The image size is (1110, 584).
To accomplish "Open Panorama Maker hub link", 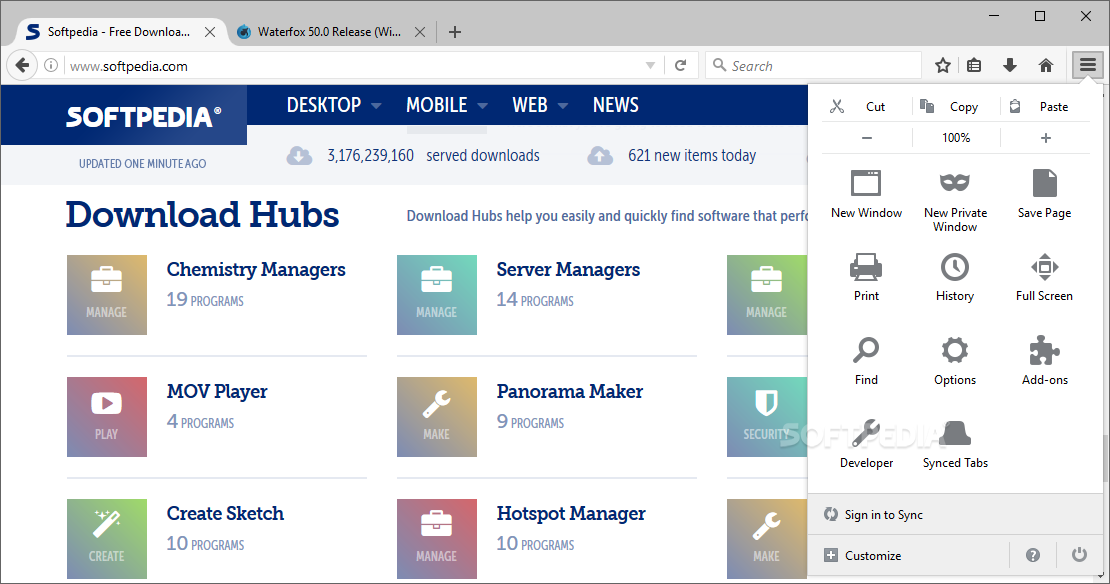I will click(569, 391).
